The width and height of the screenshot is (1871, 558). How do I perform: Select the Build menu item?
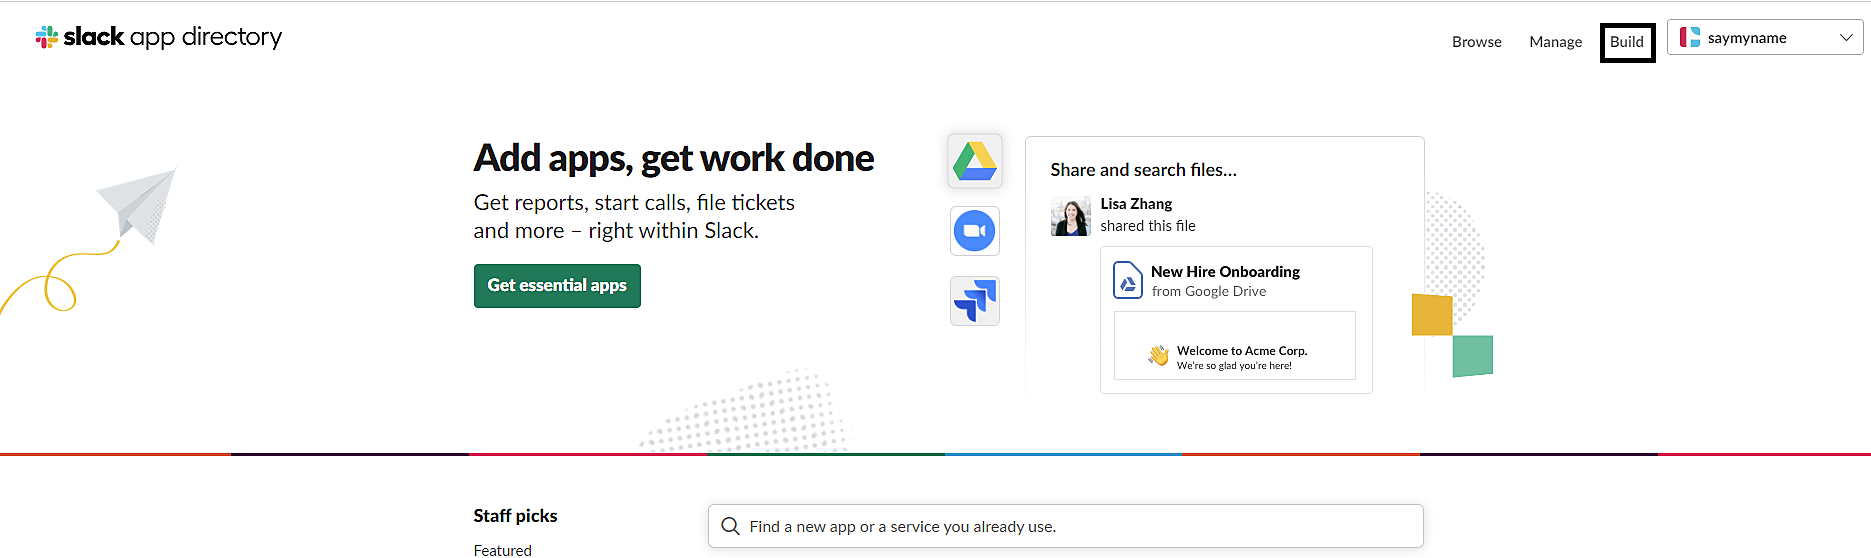pyautogui.click(x=1627, y=42)
